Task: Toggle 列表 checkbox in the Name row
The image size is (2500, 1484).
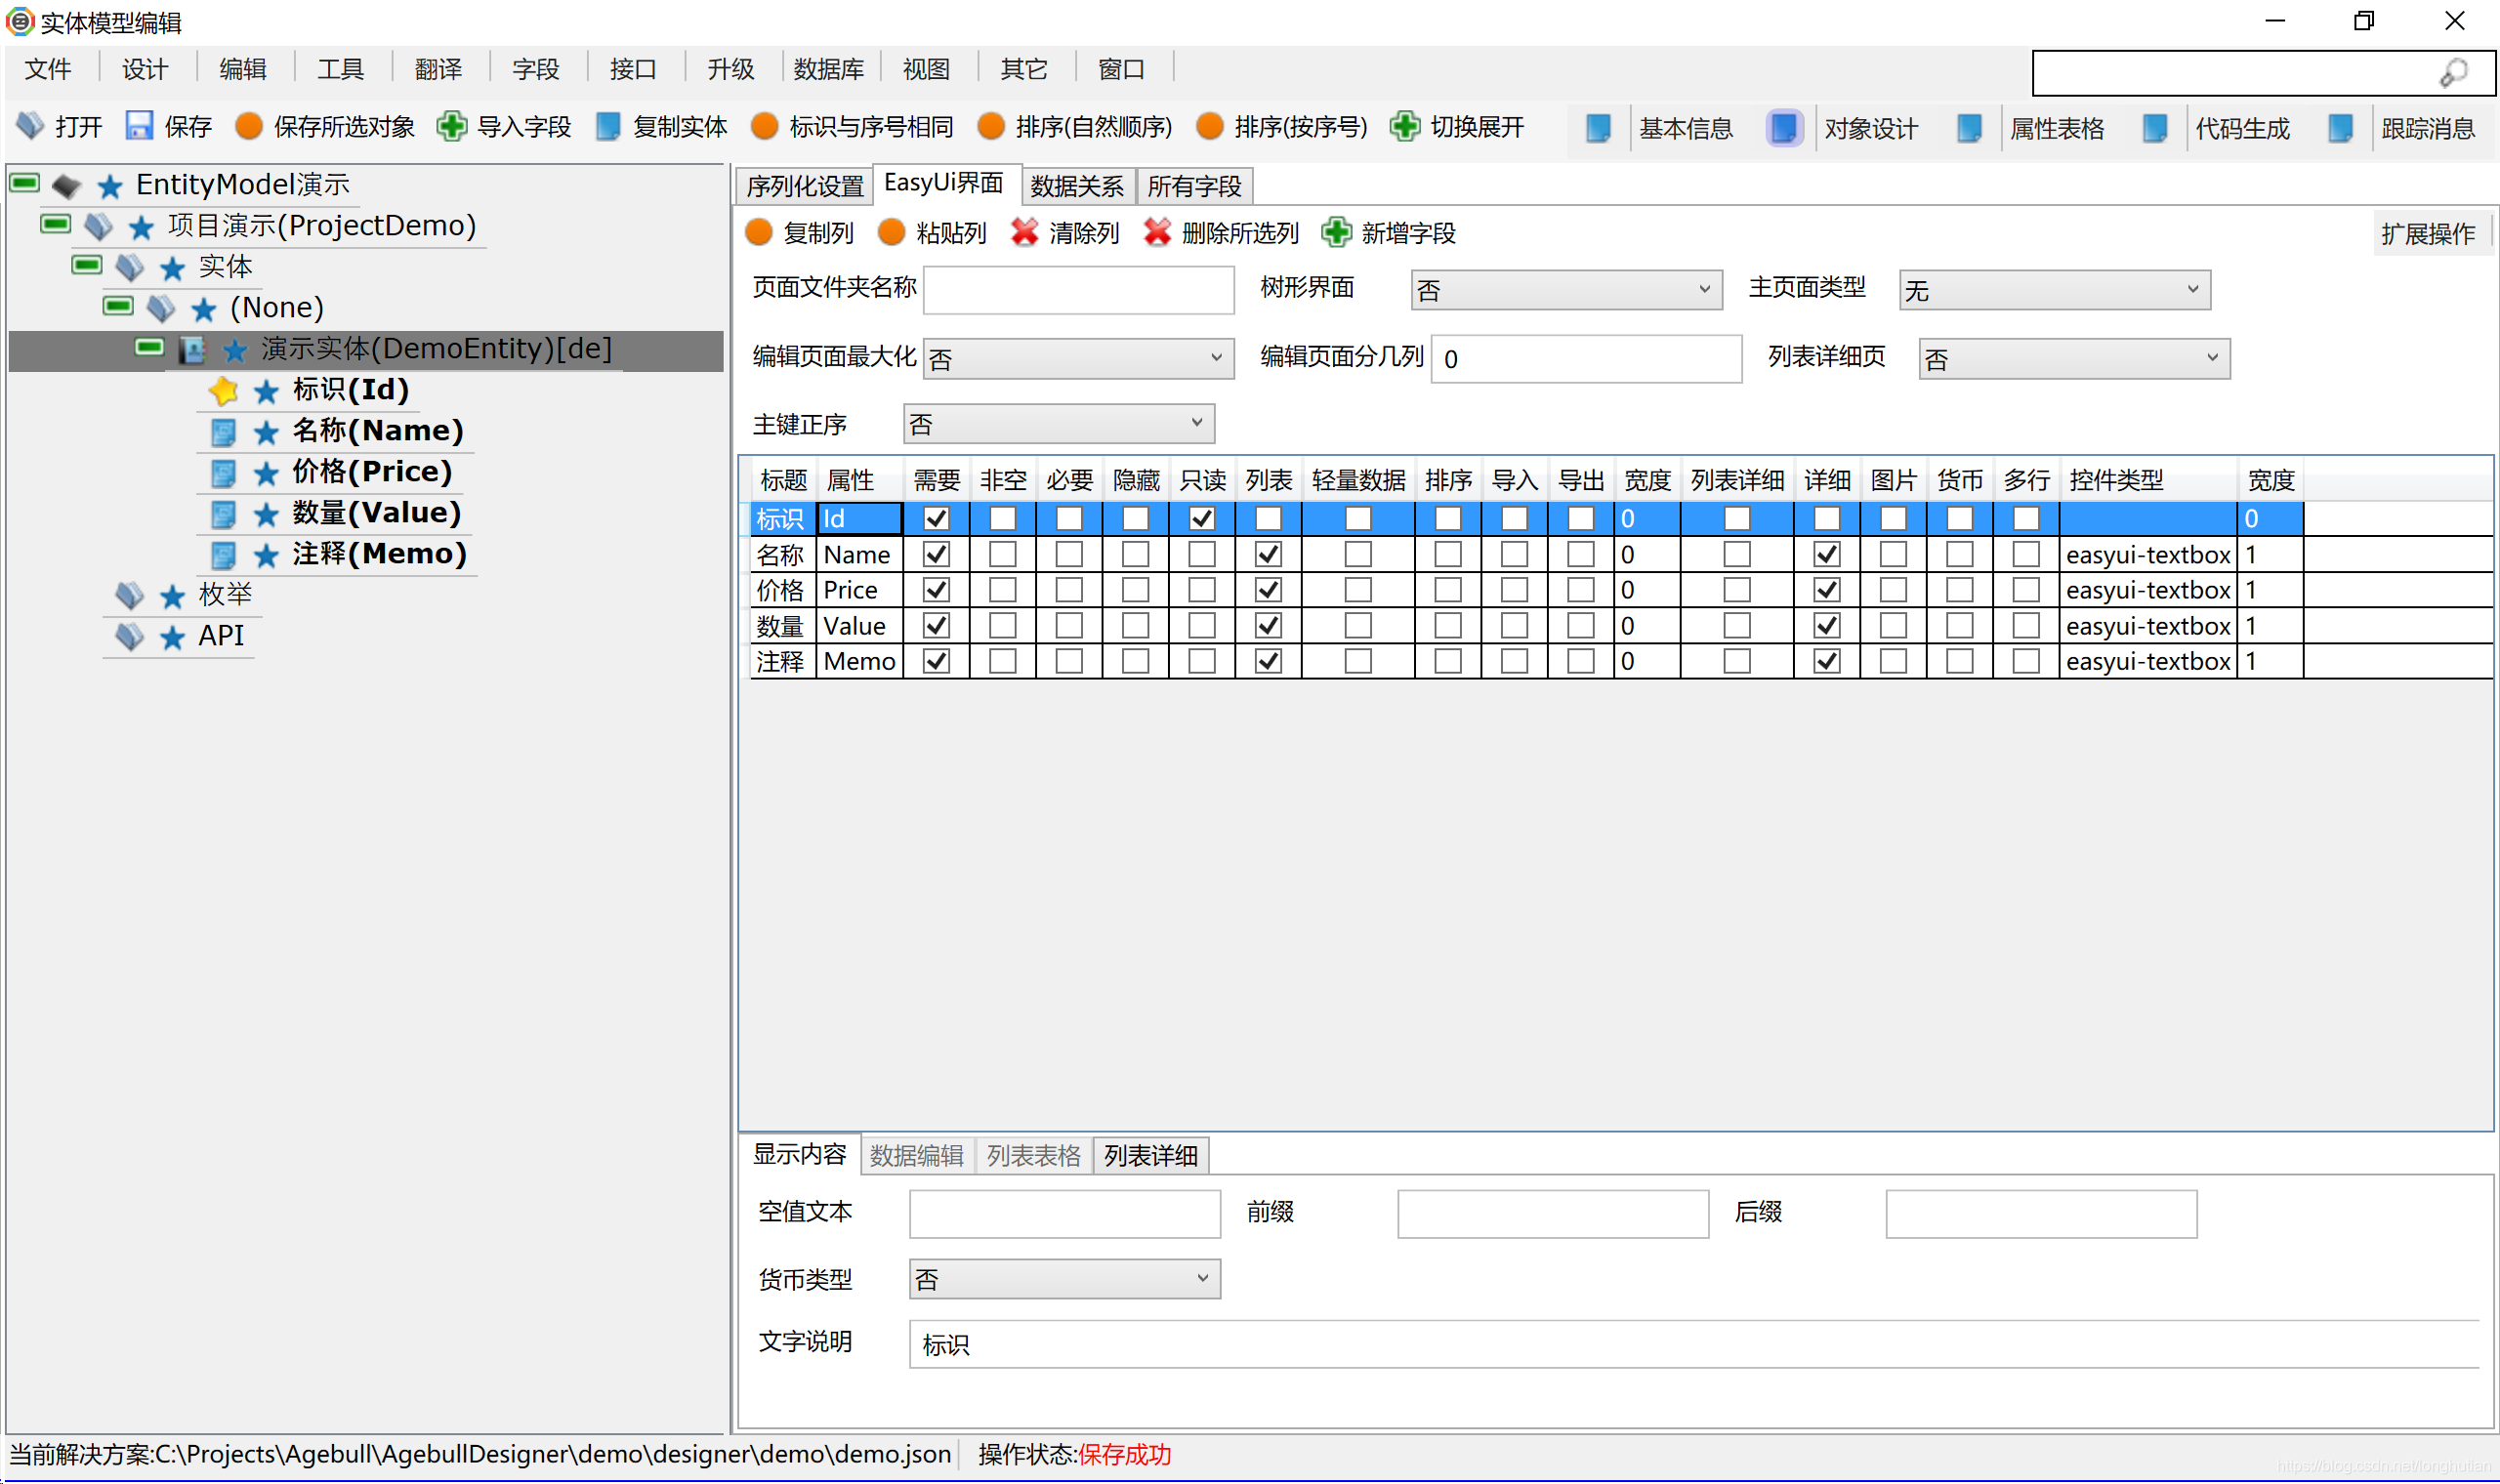Action: pos(1269,554)
